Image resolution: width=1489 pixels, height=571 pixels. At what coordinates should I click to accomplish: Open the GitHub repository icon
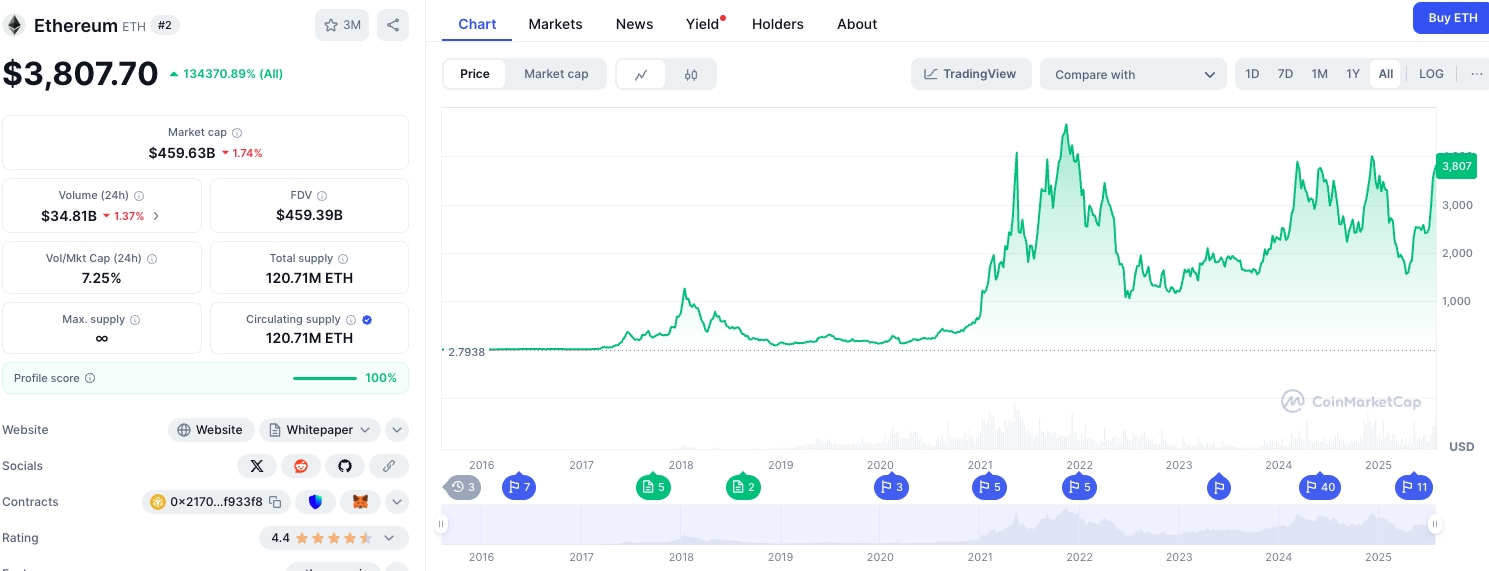[345, 466]
